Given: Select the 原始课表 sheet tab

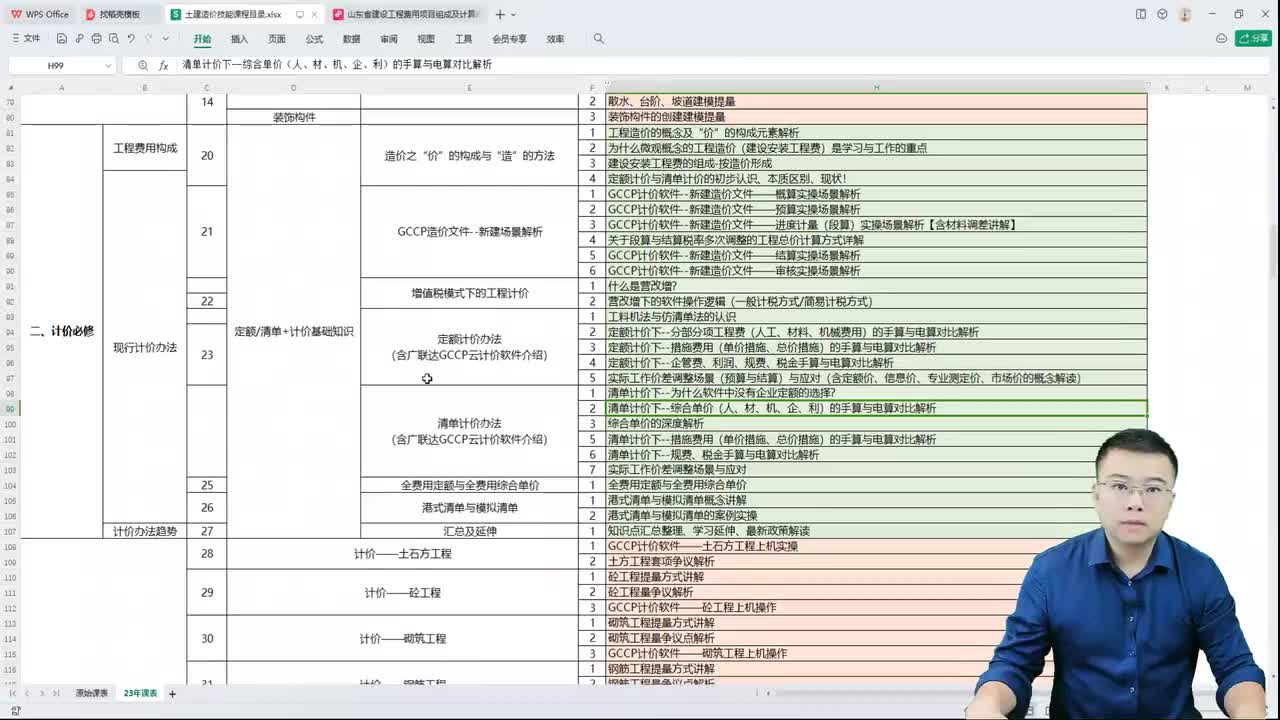Looking at the screenshot, I should (x=92, y=693).
